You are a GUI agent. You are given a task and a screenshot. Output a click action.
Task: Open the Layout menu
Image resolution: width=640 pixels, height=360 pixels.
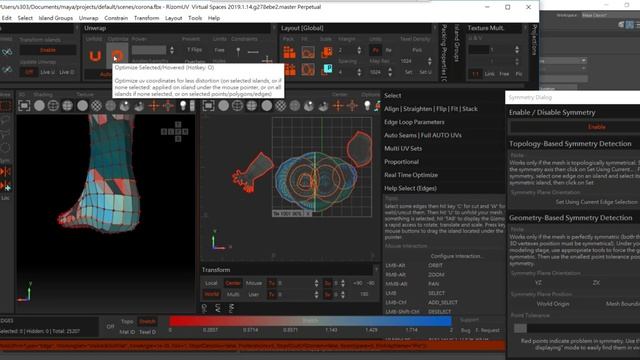coord(173,18)
